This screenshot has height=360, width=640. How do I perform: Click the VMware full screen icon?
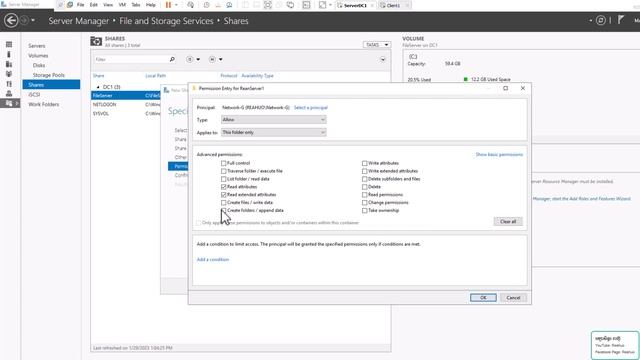268,5
